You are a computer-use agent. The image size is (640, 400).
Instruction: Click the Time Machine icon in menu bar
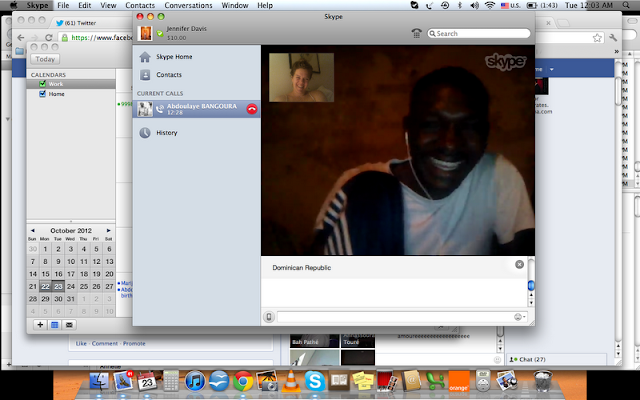pyautogui.click(x=445, y=5)
